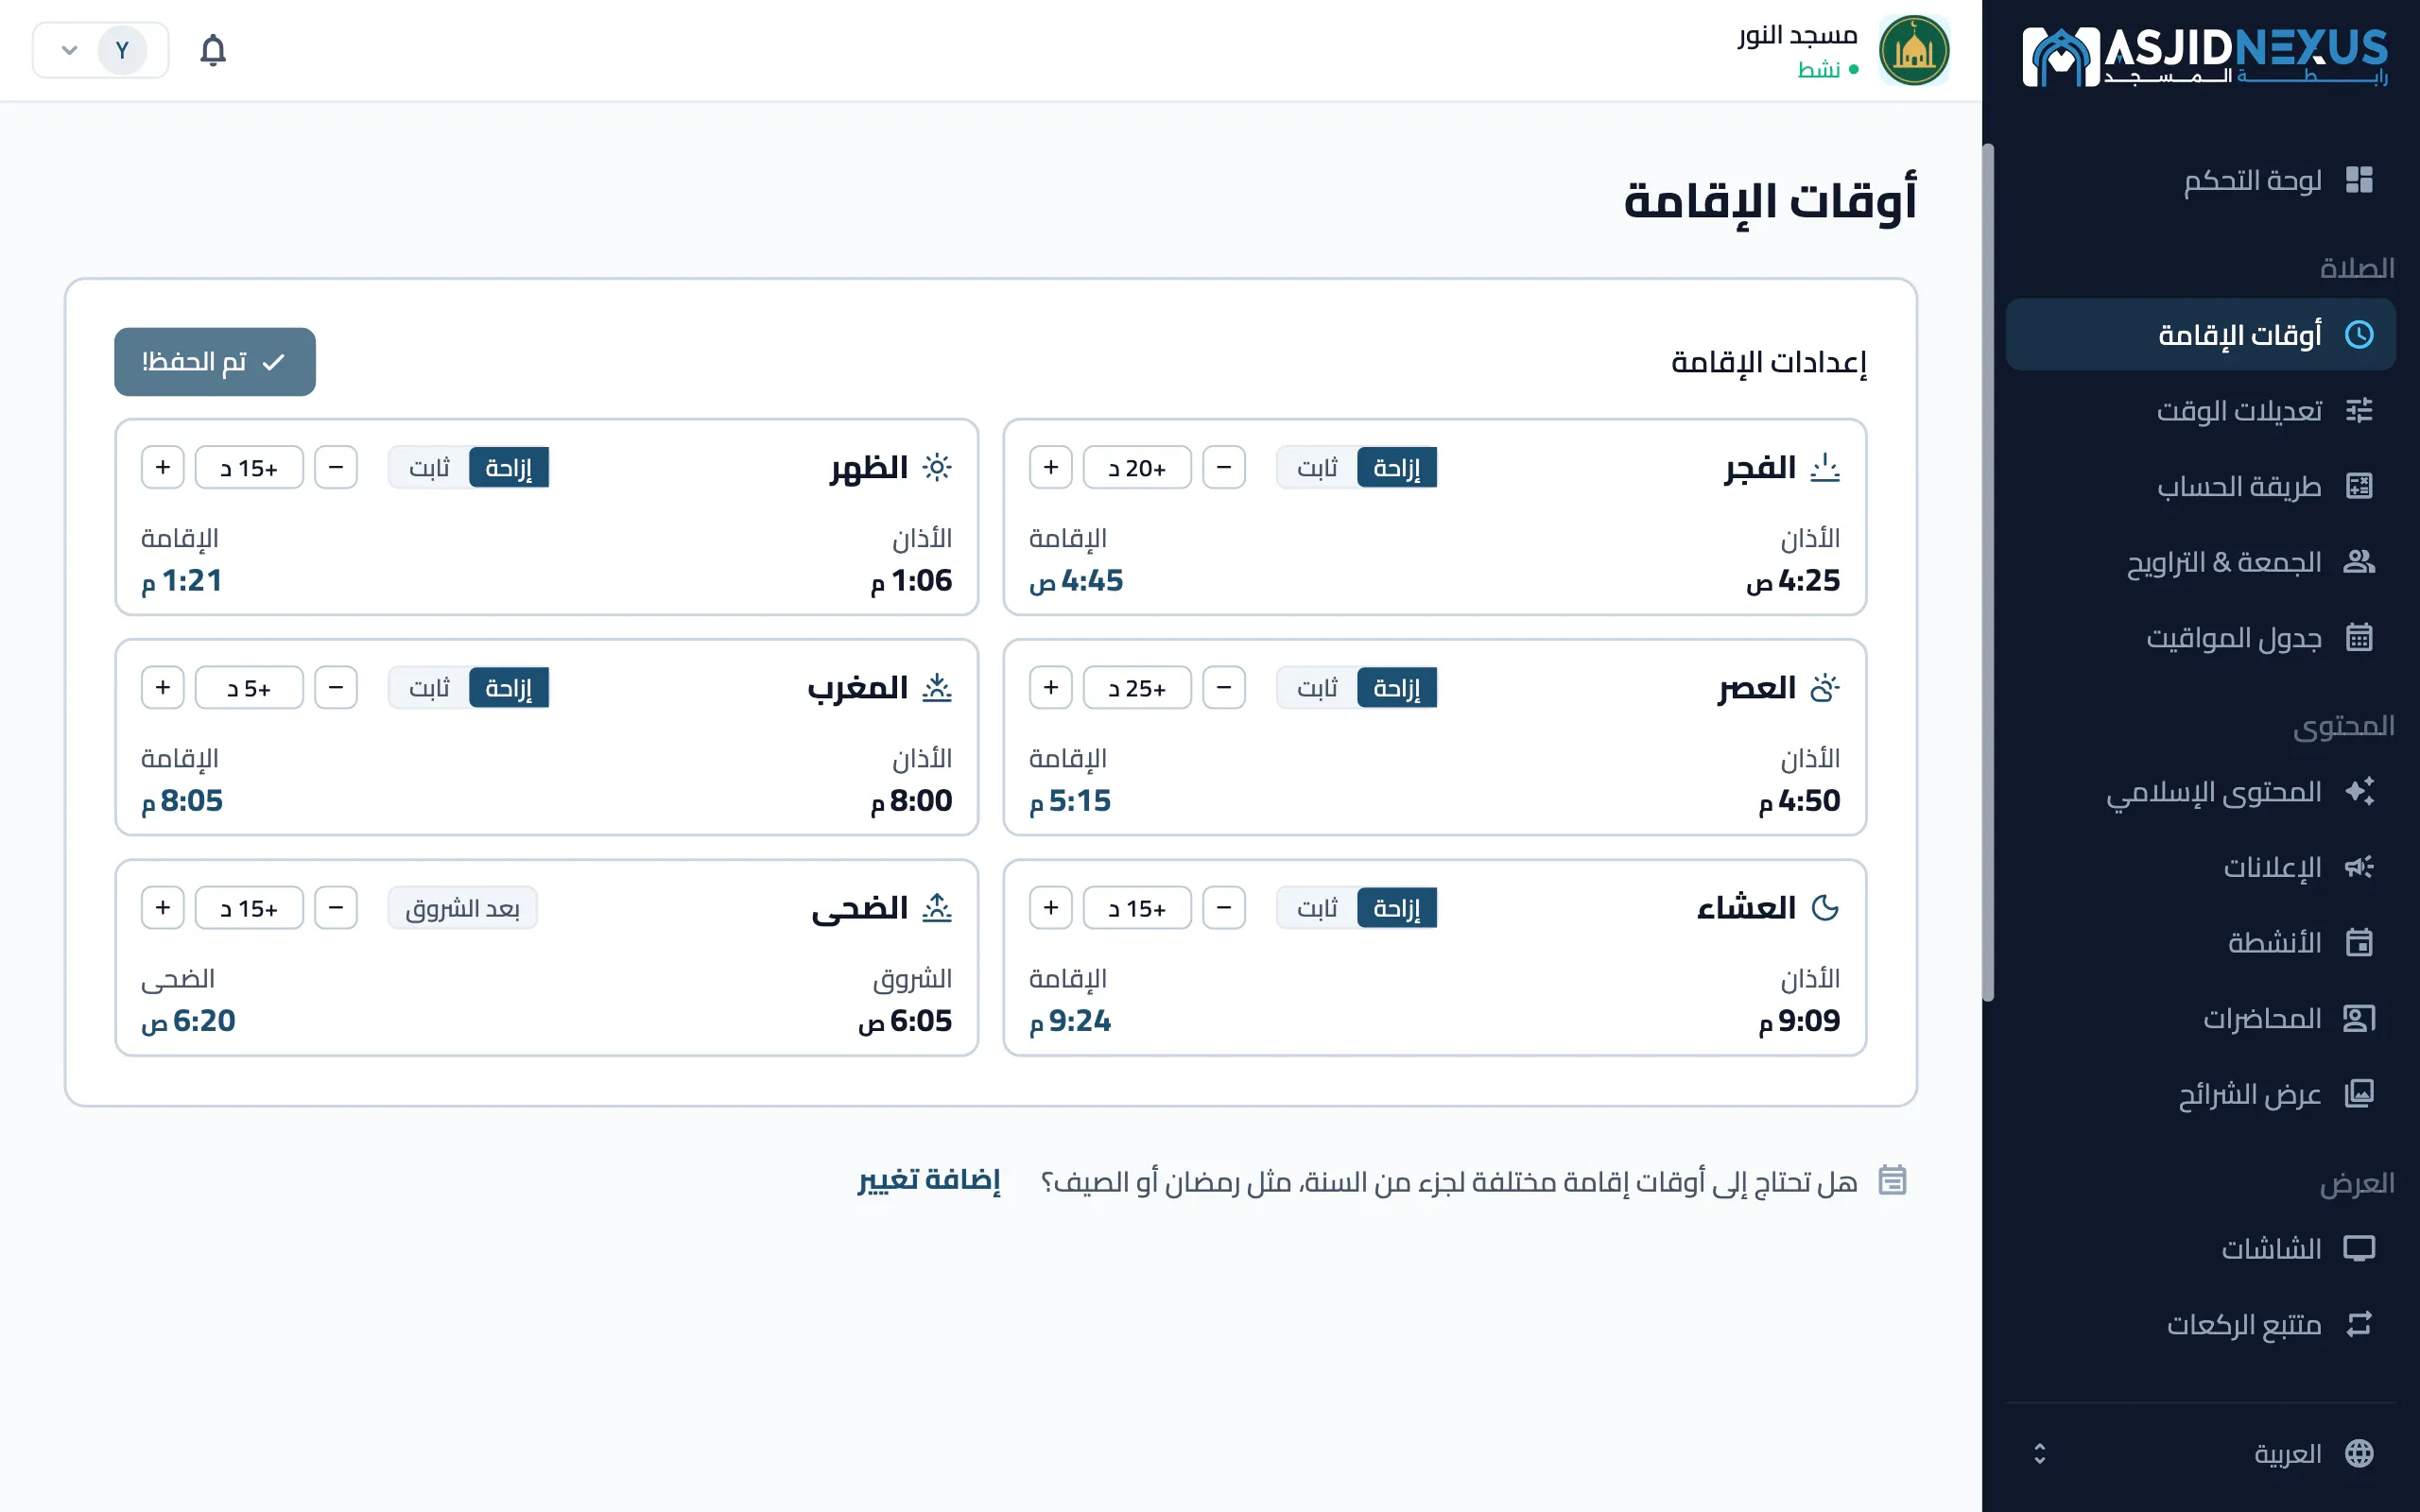Click the event icon beside الأنشطة
Viewport: 2420px width, 1512px height.
pyautogui.click(x=2359, y=942)
